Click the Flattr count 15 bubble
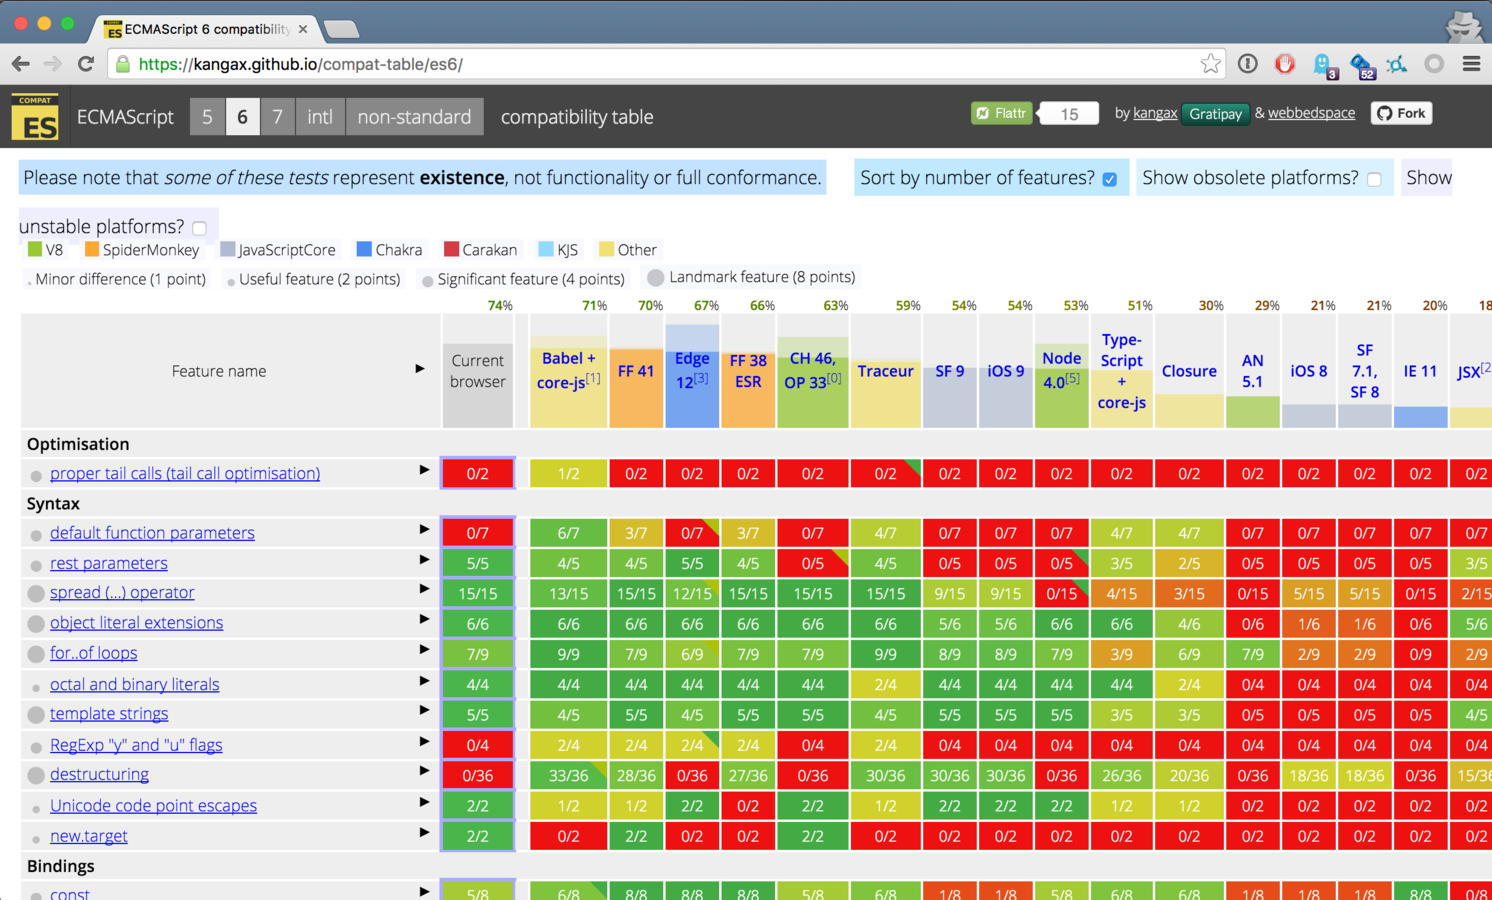The image size is (1492, 900). coord(1069,114)
